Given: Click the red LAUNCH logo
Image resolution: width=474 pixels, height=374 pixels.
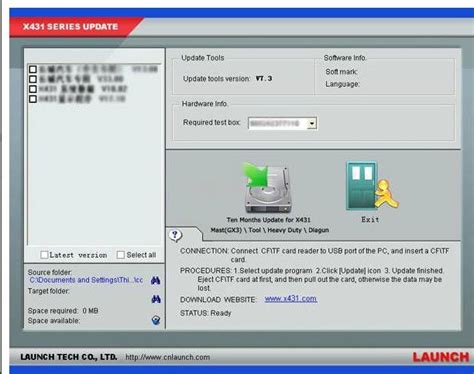Looking at the screenshot, I should coord(441,357).
